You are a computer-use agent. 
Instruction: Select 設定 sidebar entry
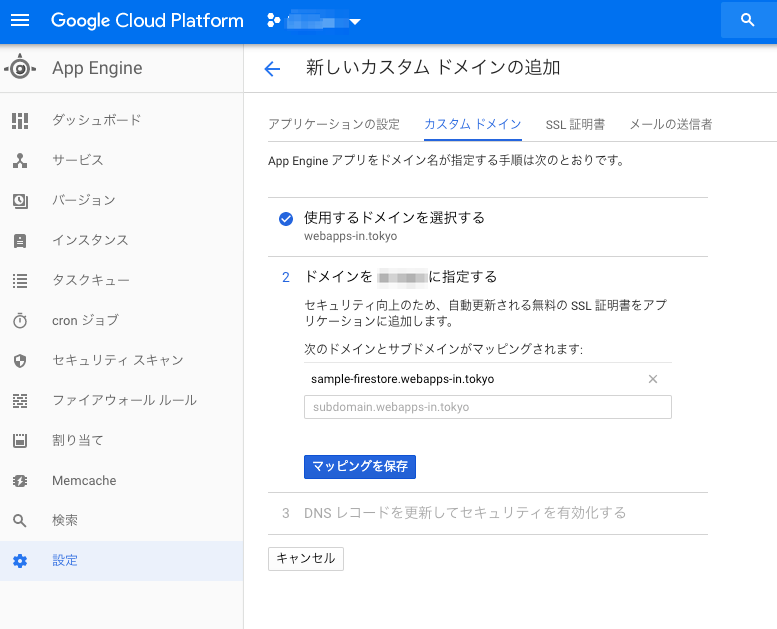(x=121, y=561)
